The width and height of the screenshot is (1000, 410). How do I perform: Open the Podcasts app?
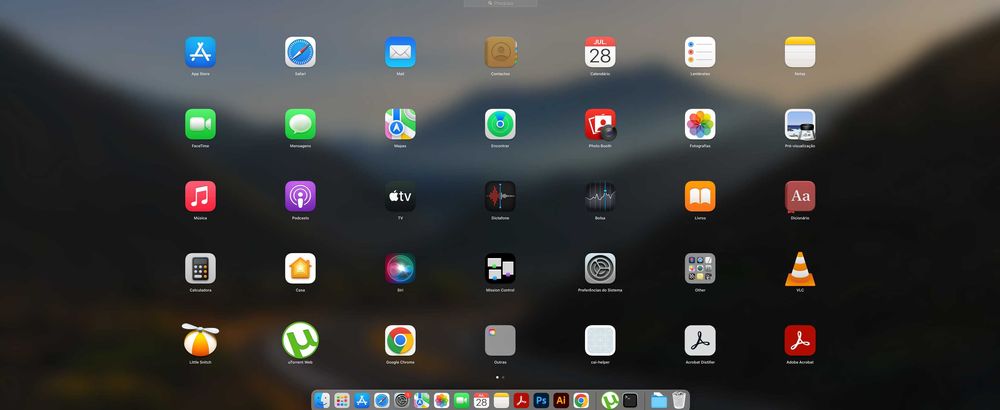pyautogui.click(x=300, y=196)
